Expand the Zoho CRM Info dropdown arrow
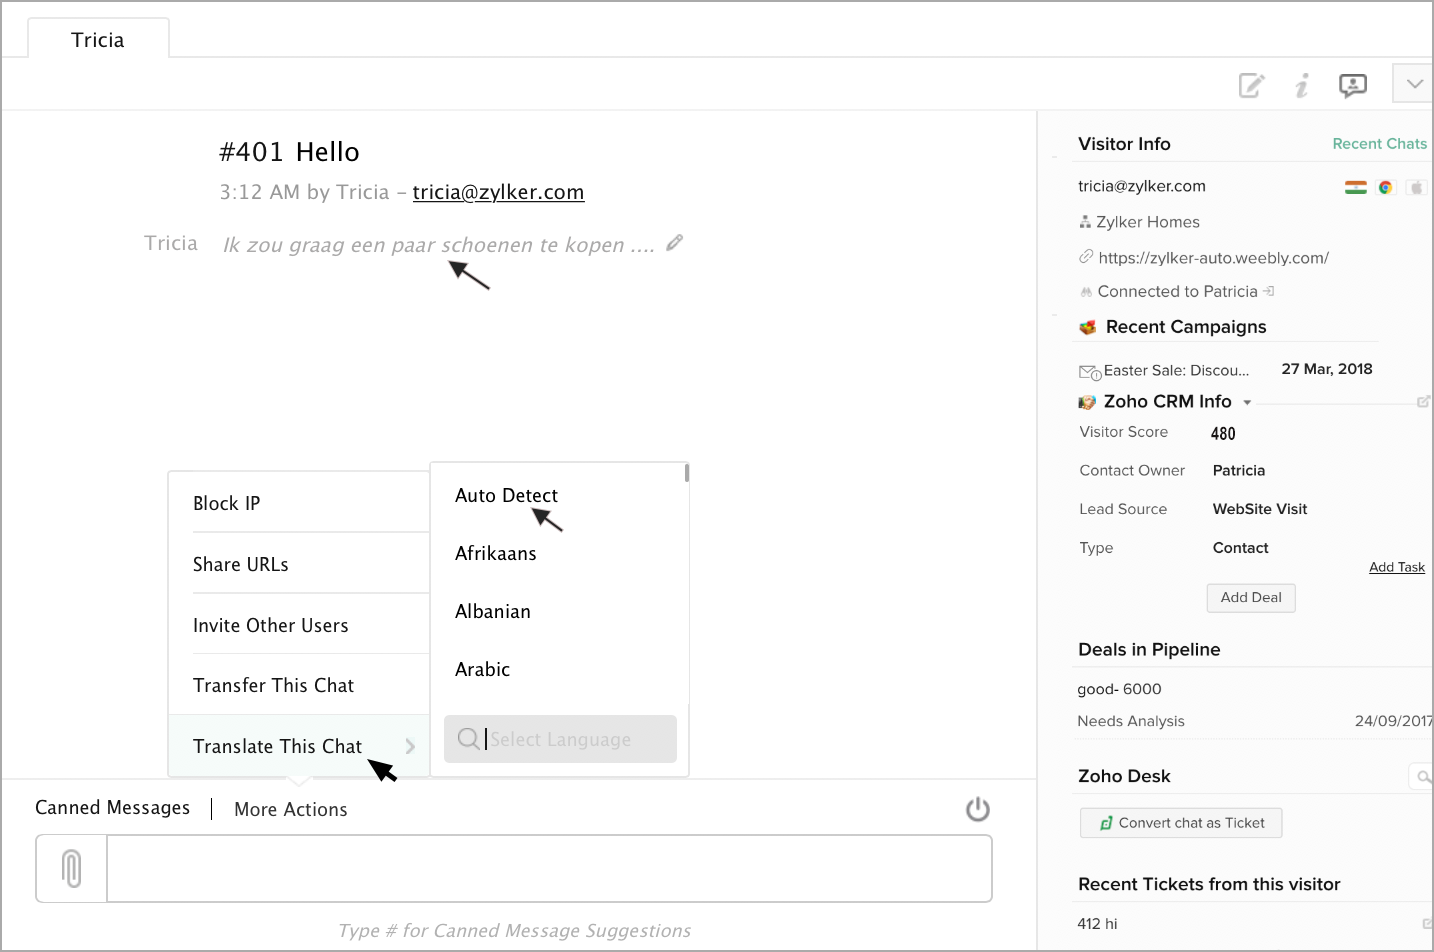Viewport: 1434px width, 952px height. (x=1247, y=403)
